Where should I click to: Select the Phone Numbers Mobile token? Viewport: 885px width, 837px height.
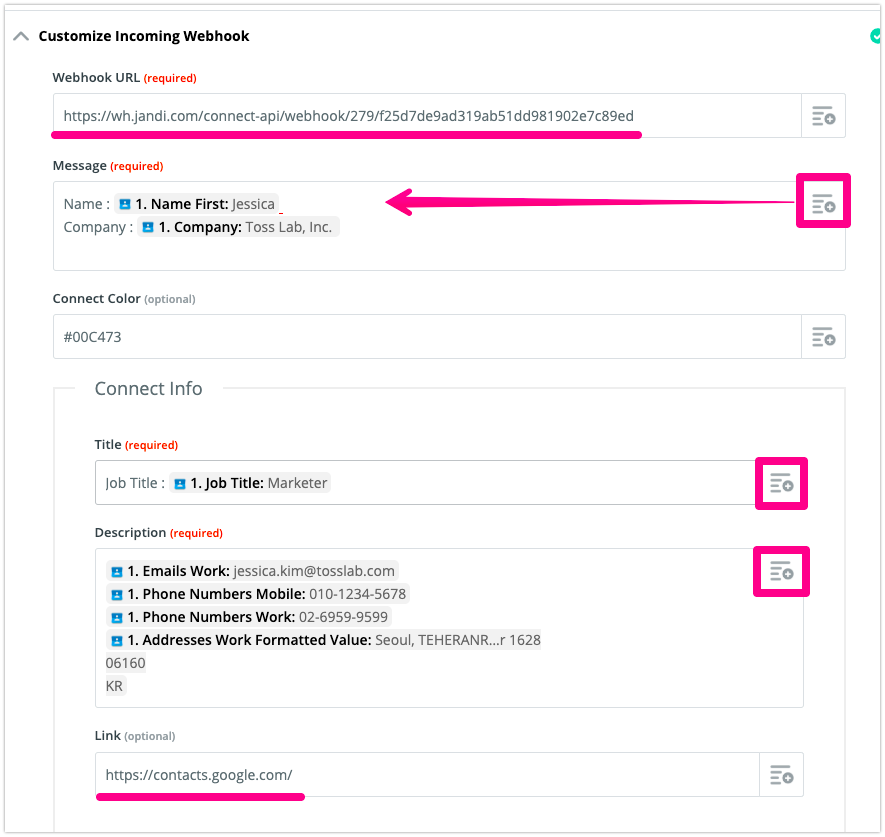point(258,594)
